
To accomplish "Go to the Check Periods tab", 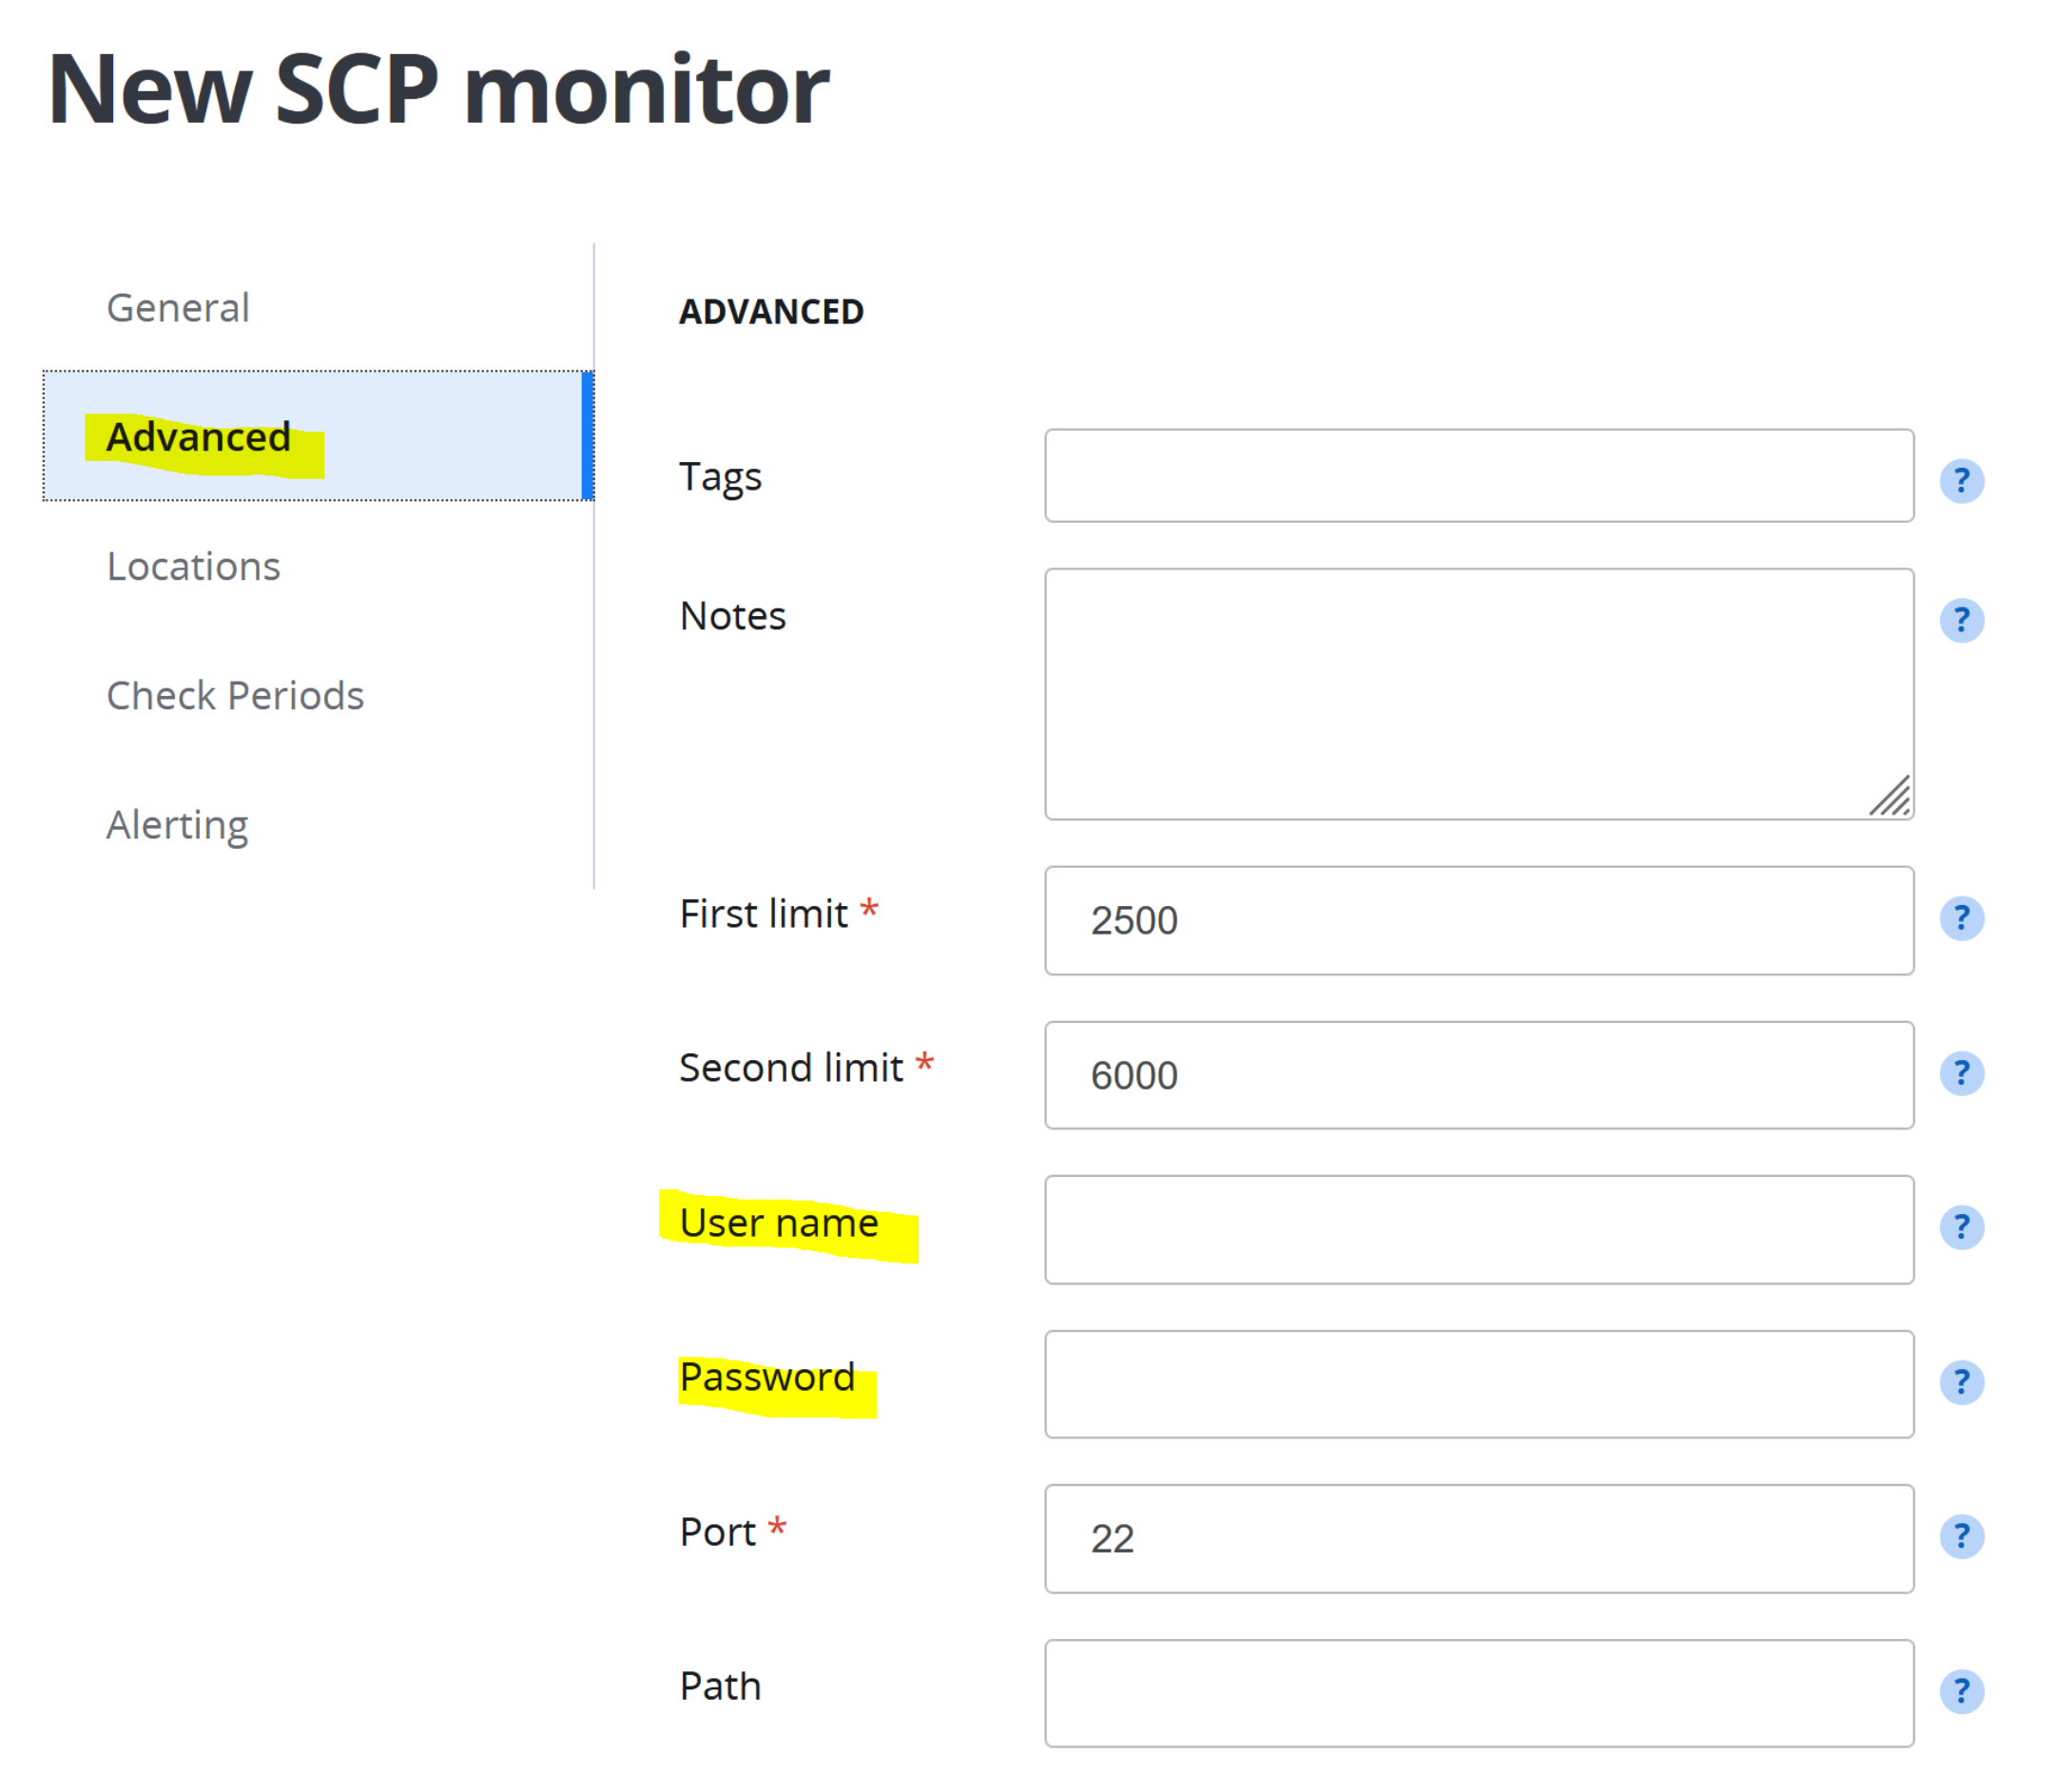I will [x=235, y=696].
